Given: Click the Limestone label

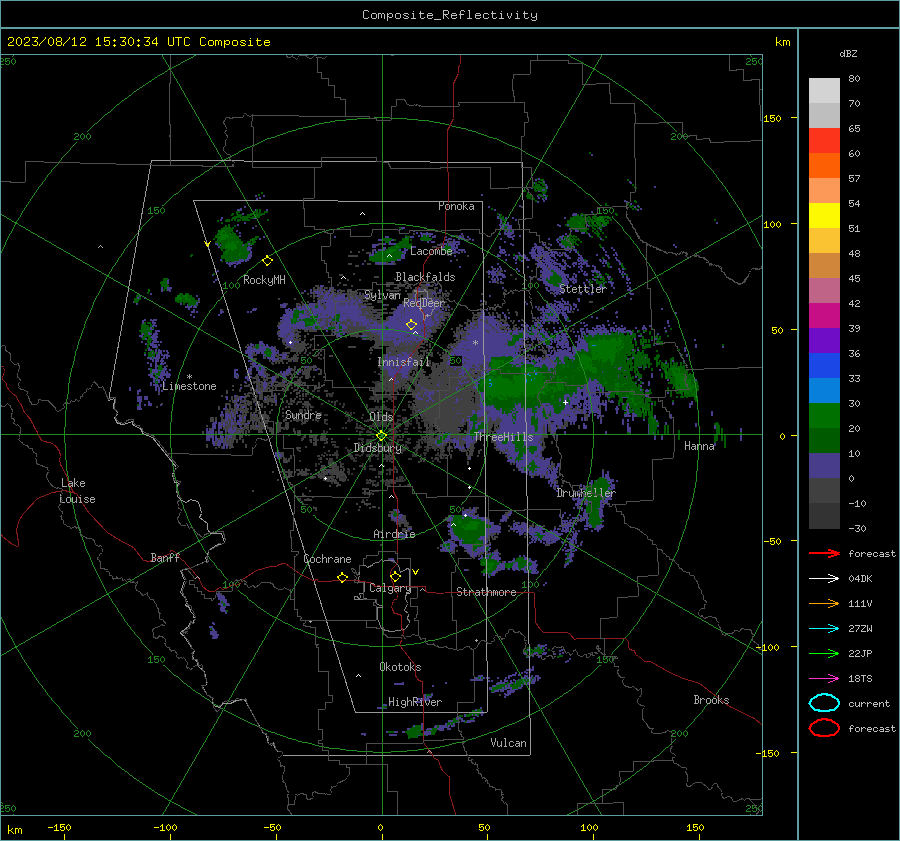Looking at the screenshot, I should [189, 386].
